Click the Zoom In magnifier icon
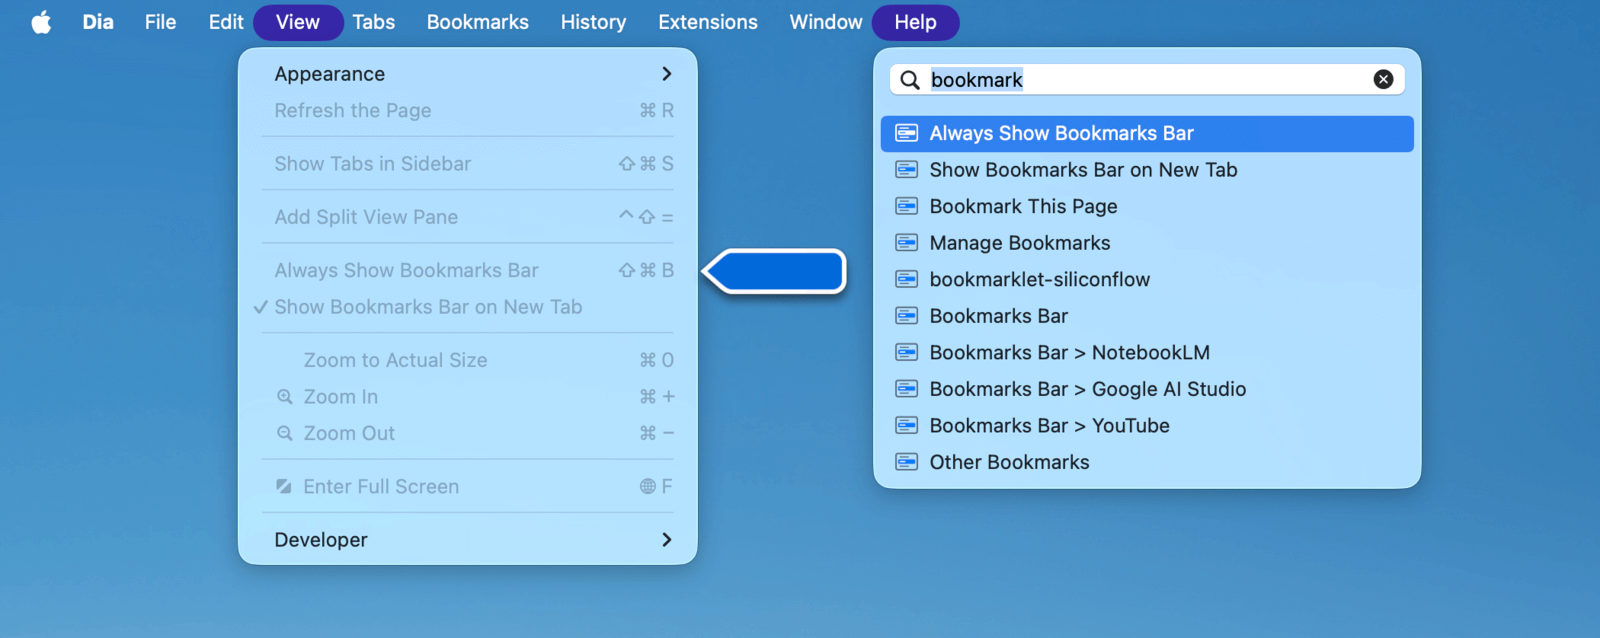The image size is (1600, 638). coord(285,397)
